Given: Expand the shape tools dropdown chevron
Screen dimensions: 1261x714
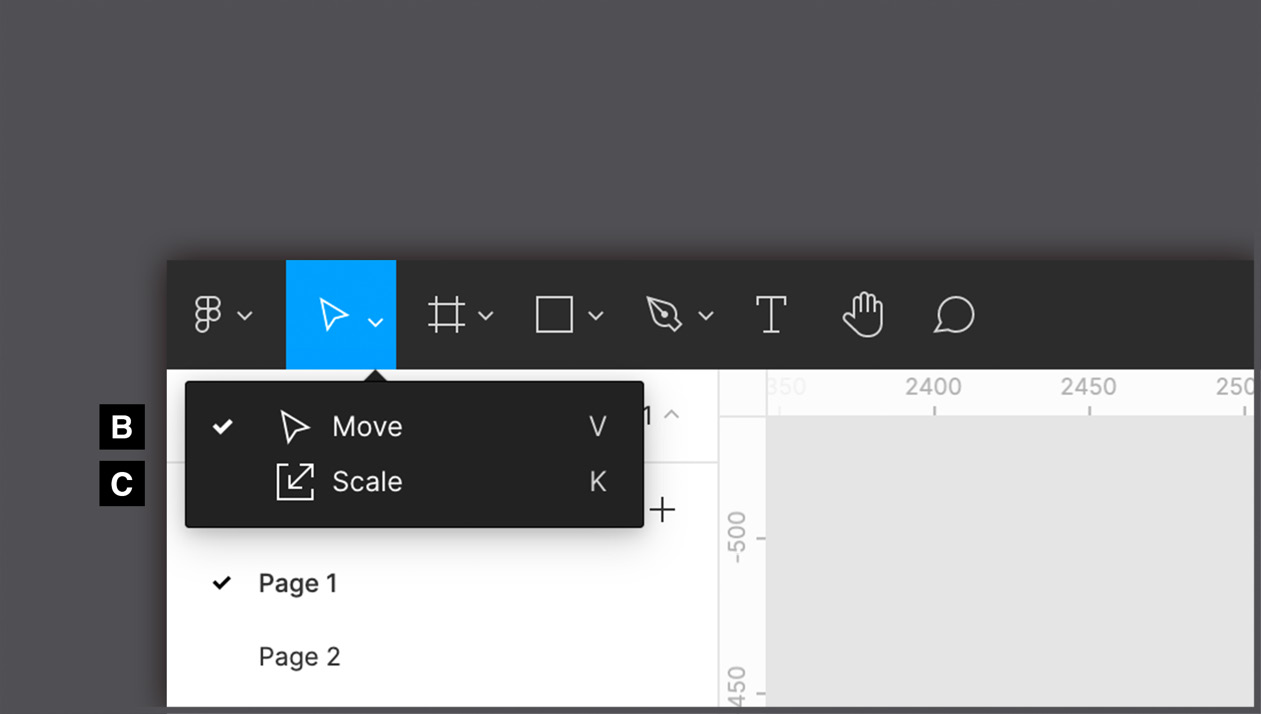Looking at the screenshot, I should coord(596,316).
